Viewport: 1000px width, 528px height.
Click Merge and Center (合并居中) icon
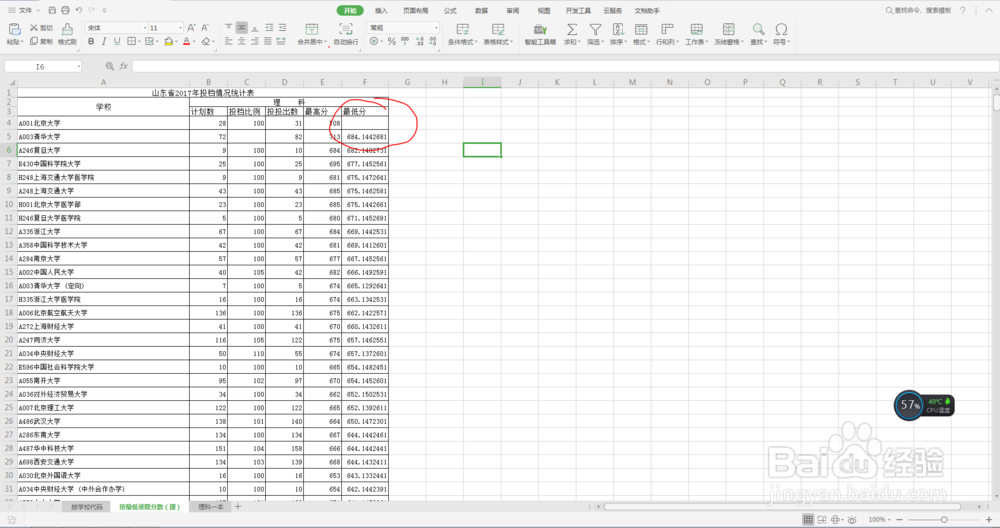click(312, 29)
